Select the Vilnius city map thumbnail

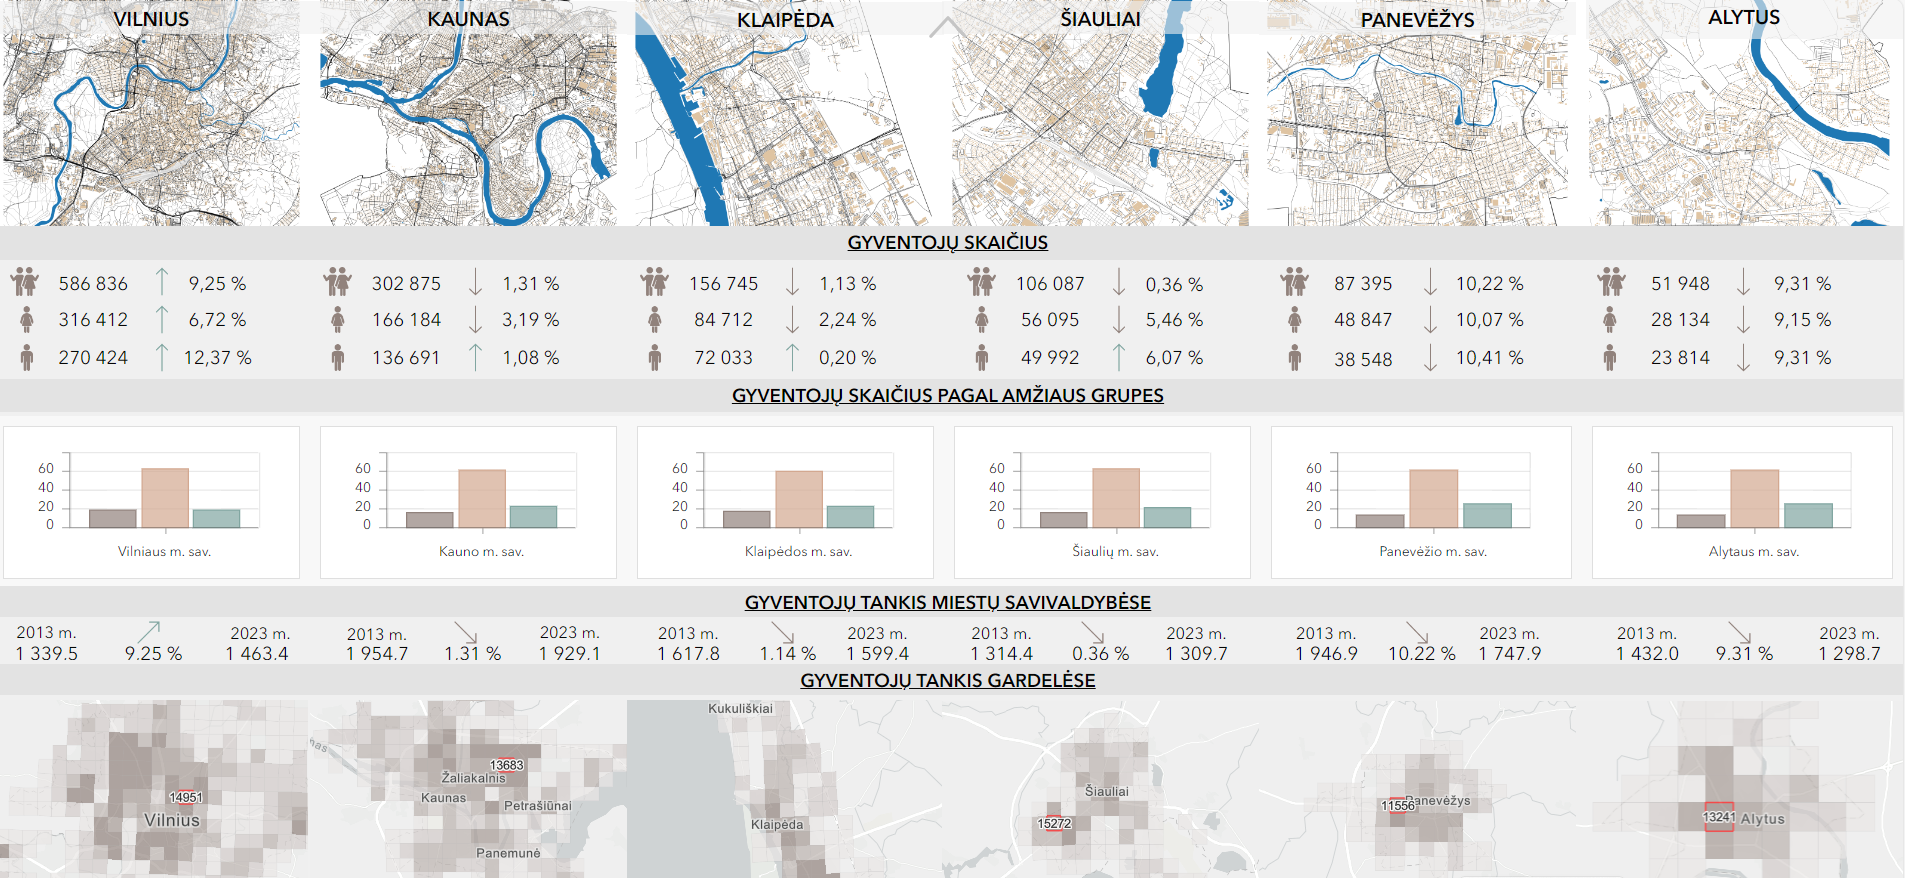tap(151, 113)
